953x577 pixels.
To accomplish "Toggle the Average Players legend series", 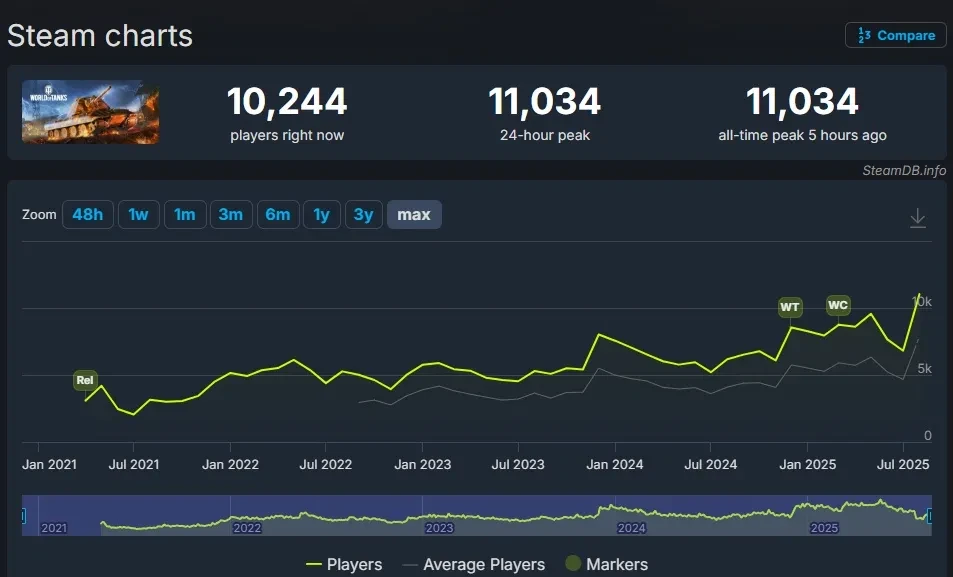I will coord(474,564).
